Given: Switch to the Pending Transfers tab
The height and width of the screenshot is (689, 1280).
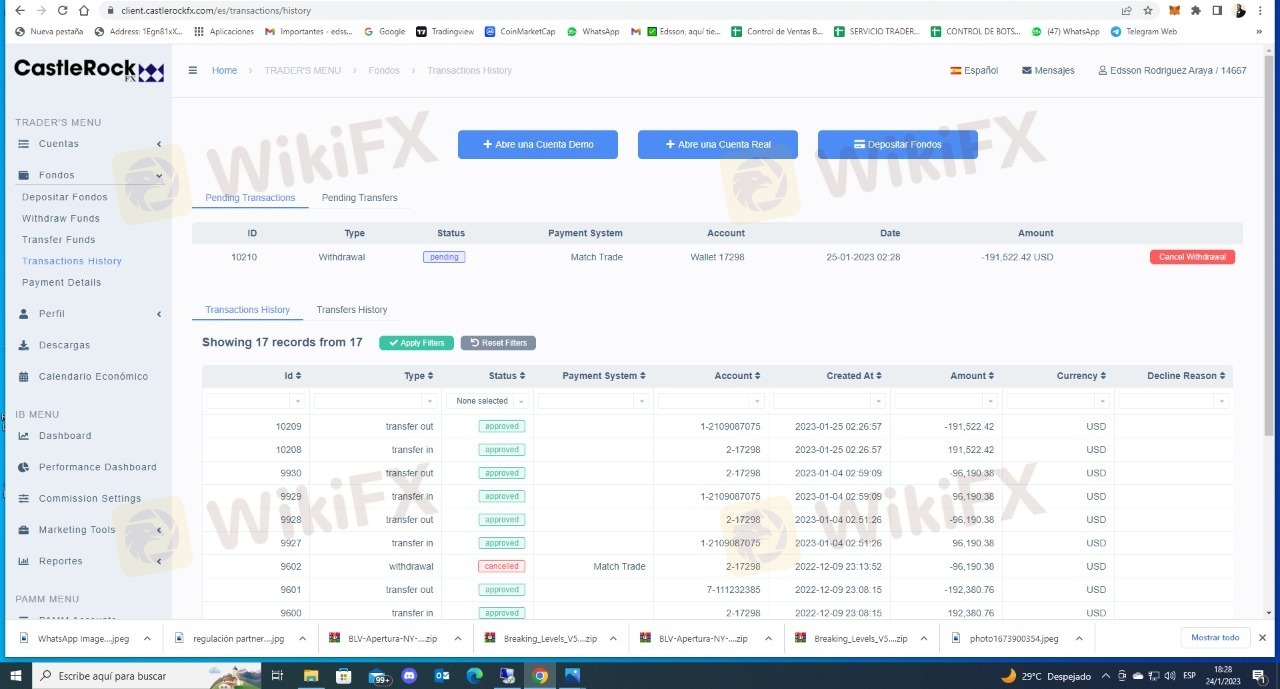Looking at the screenshot, I should click(x=359, y=198).
